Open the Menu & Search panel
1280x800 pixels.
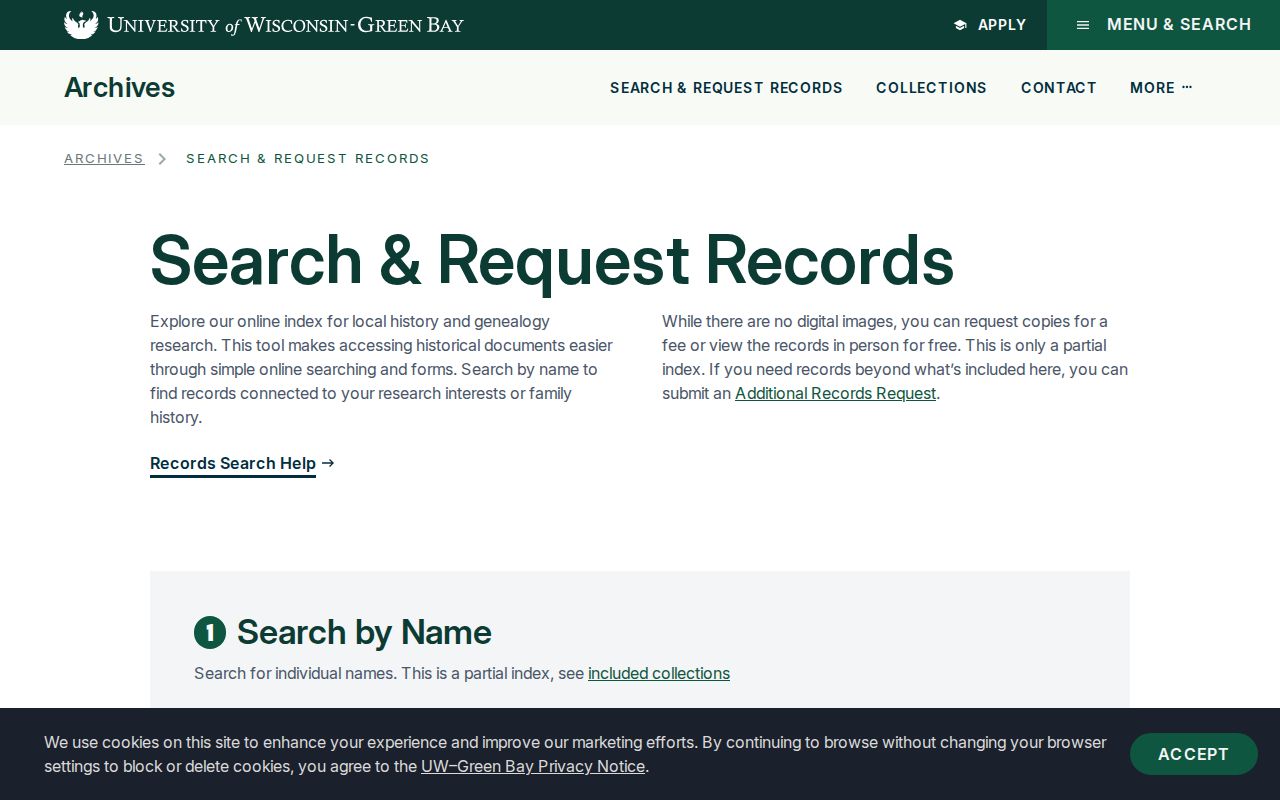tap(1163, 25)
